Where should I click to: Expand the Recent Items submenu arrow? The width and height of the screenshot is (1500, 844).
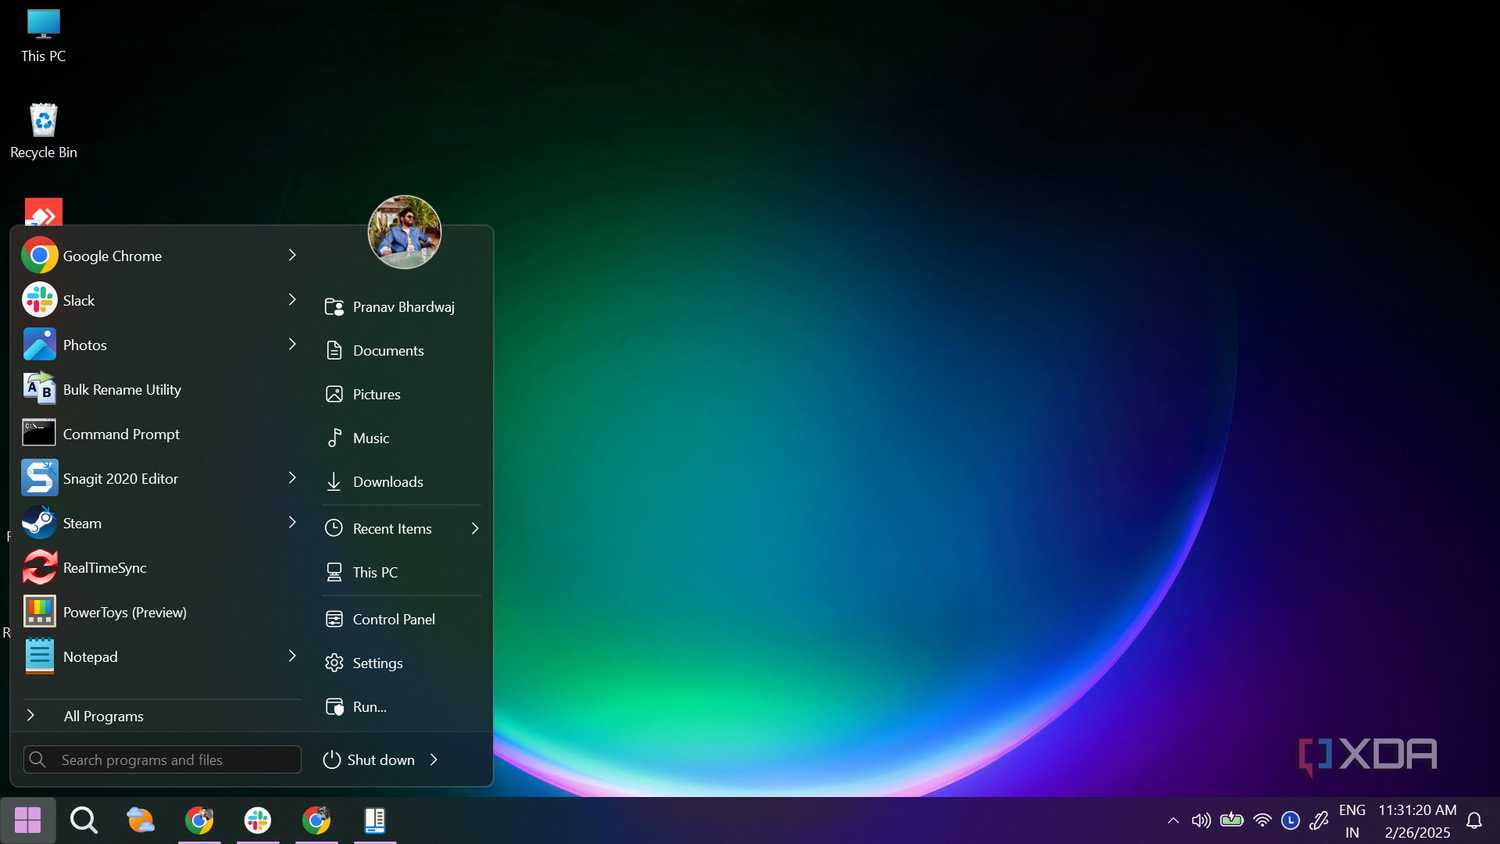click(475, 528)
